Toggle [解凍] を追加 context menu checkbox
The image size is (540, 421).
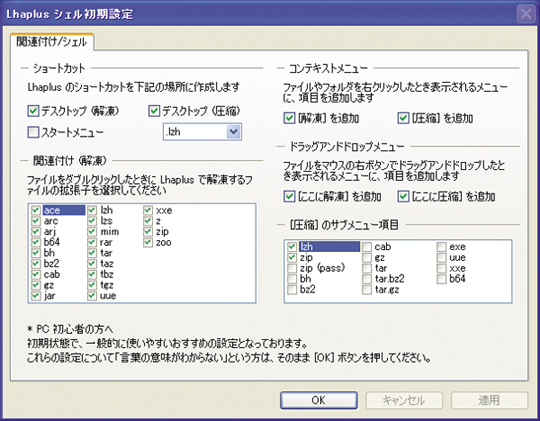click(289, 118)
